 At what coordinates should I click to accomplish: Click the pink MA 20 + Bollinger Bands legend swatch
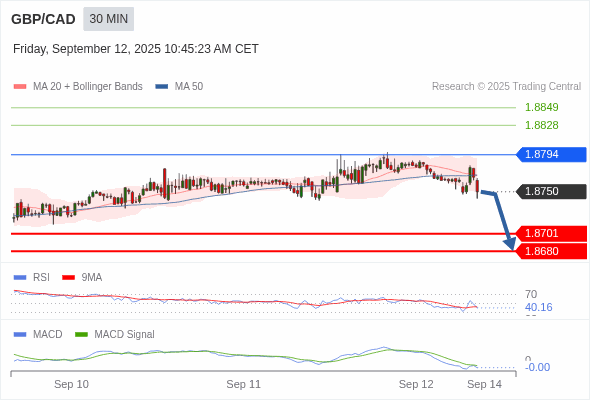click(x=20, y=87)
